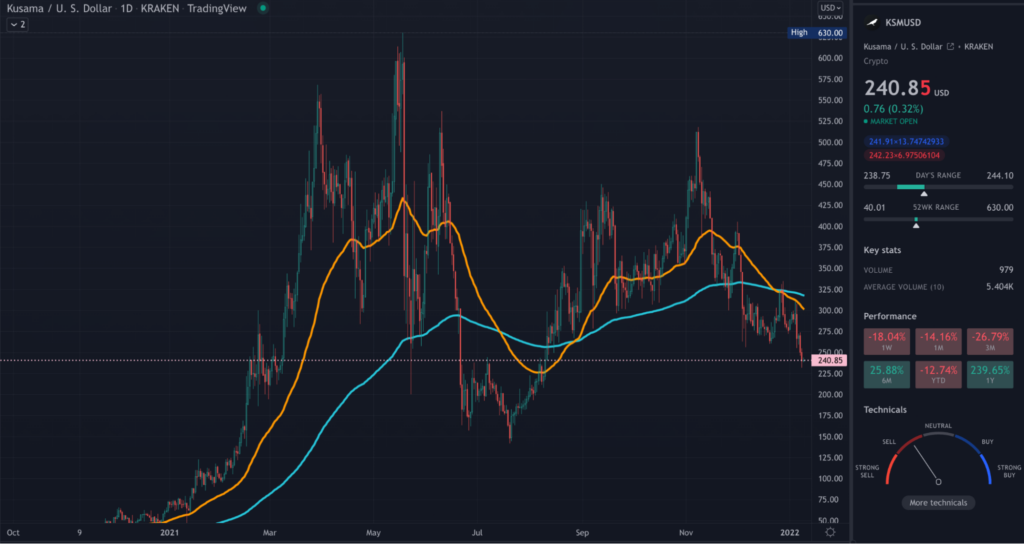This screenshot has width=1024, height=544.
Task: Click the More technicals button
Action: [938, 503]
